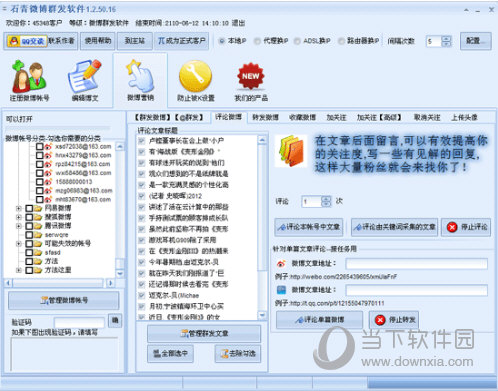Click the 评论 count spinner arrows
Image resolution: width=498 pixels, height=391 pixels.
[x=326, y=201]
